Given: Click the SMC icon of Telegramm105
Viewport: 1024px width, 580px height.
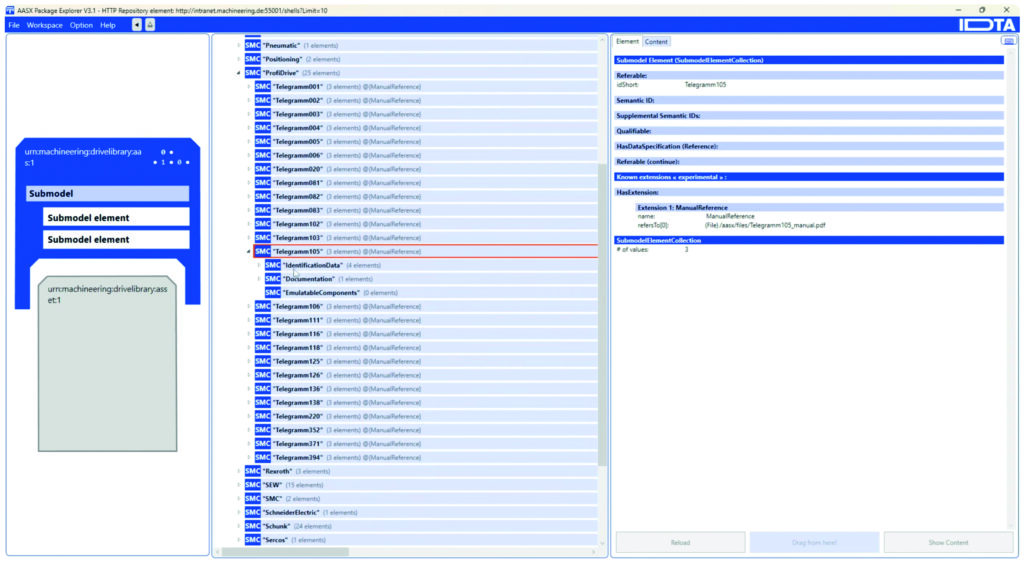Looking at the screenshot, I should [263, 251].
